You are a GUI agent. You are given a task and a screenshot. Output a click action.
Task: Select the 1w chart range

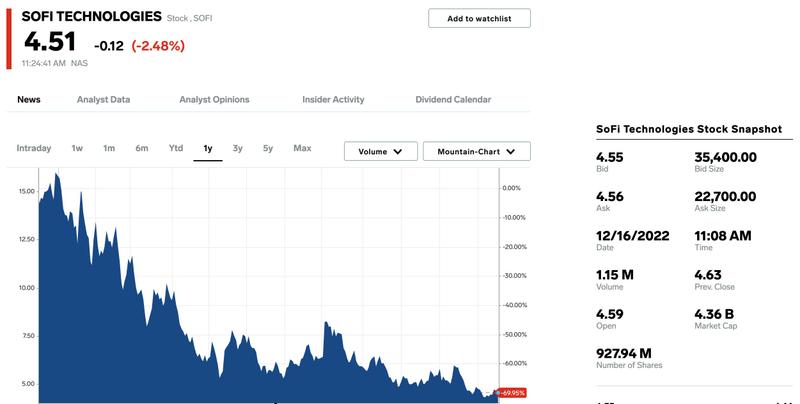(77, 148)
